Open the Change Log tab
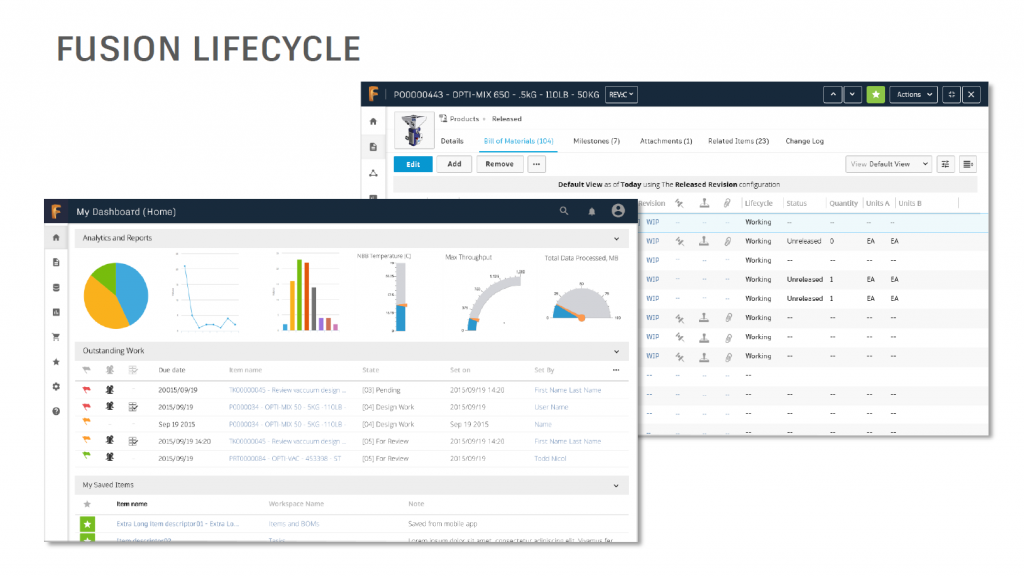The height and width of the screenshot is (577, 1024). tap(804, 141)
